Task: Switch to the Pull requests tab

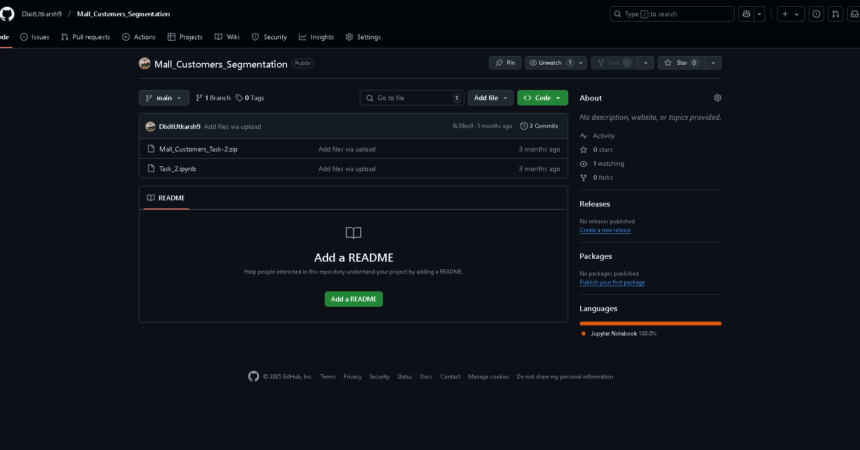Action: pos(86,37)
